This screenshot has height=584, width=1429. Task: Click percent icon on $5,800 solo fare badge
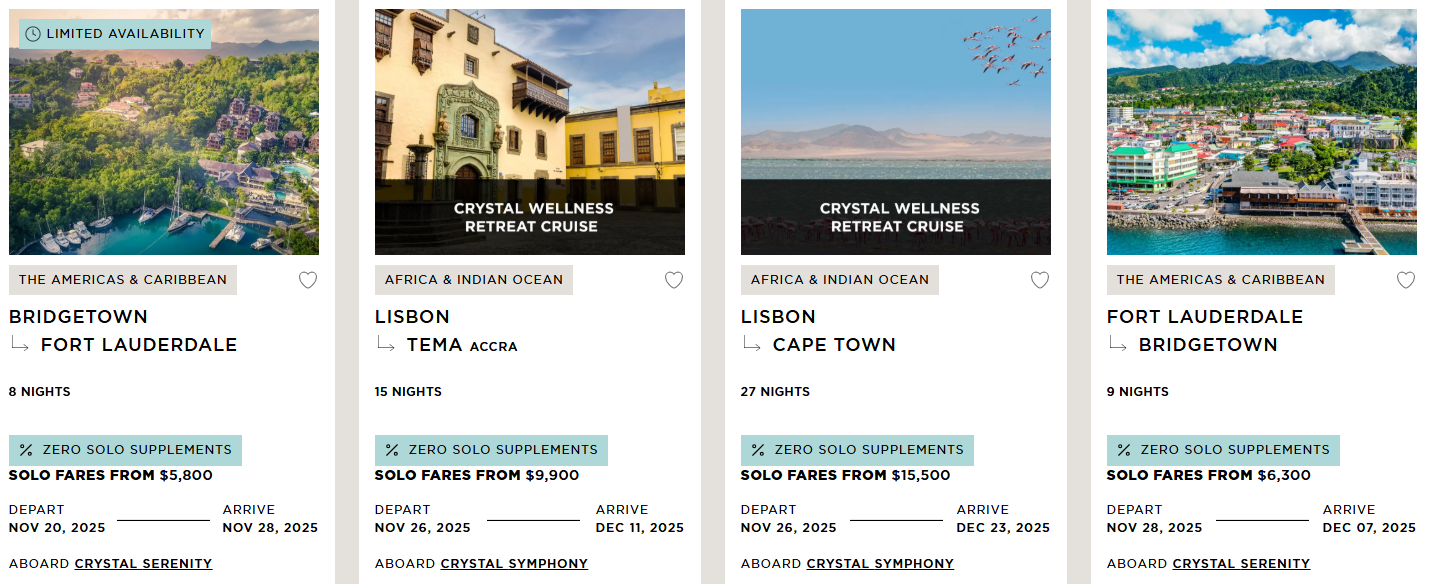coord(26,450)
